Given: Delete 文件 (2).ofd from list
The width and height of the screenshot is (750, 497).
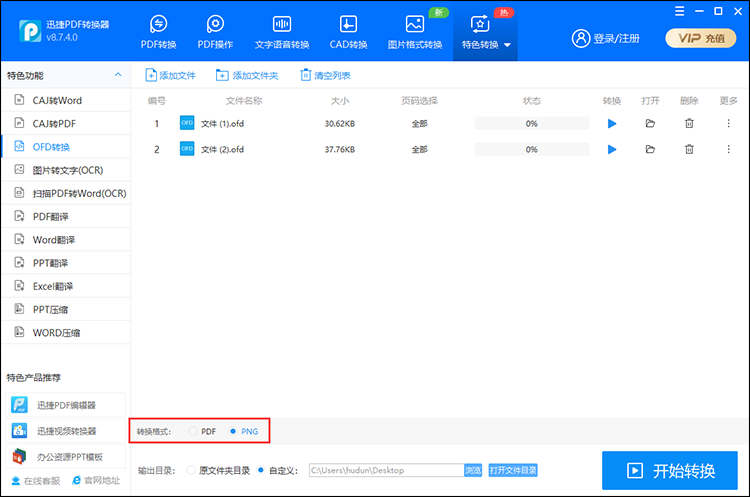Looking at the screenshot, I should tap(689, 149).
